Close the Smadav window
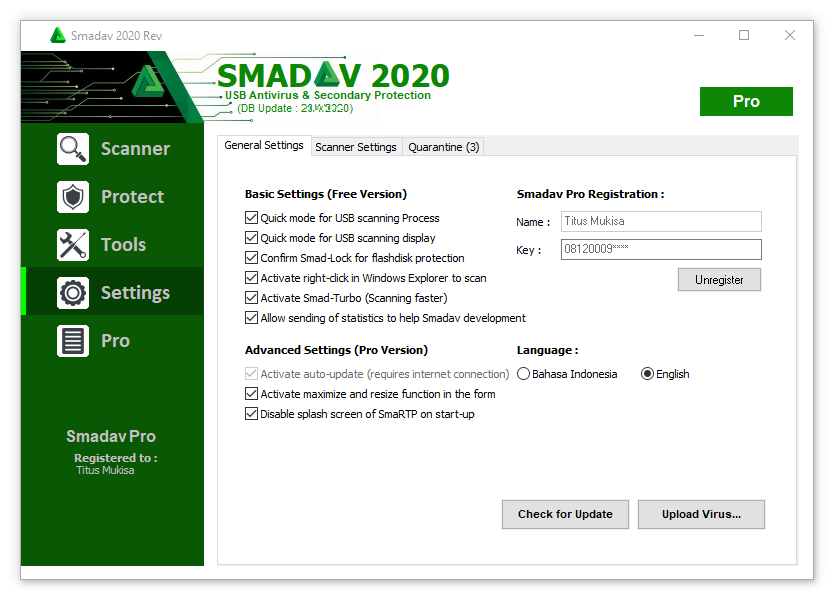The height and width of the screenshot is (597, 835). (x=790, y=35)
